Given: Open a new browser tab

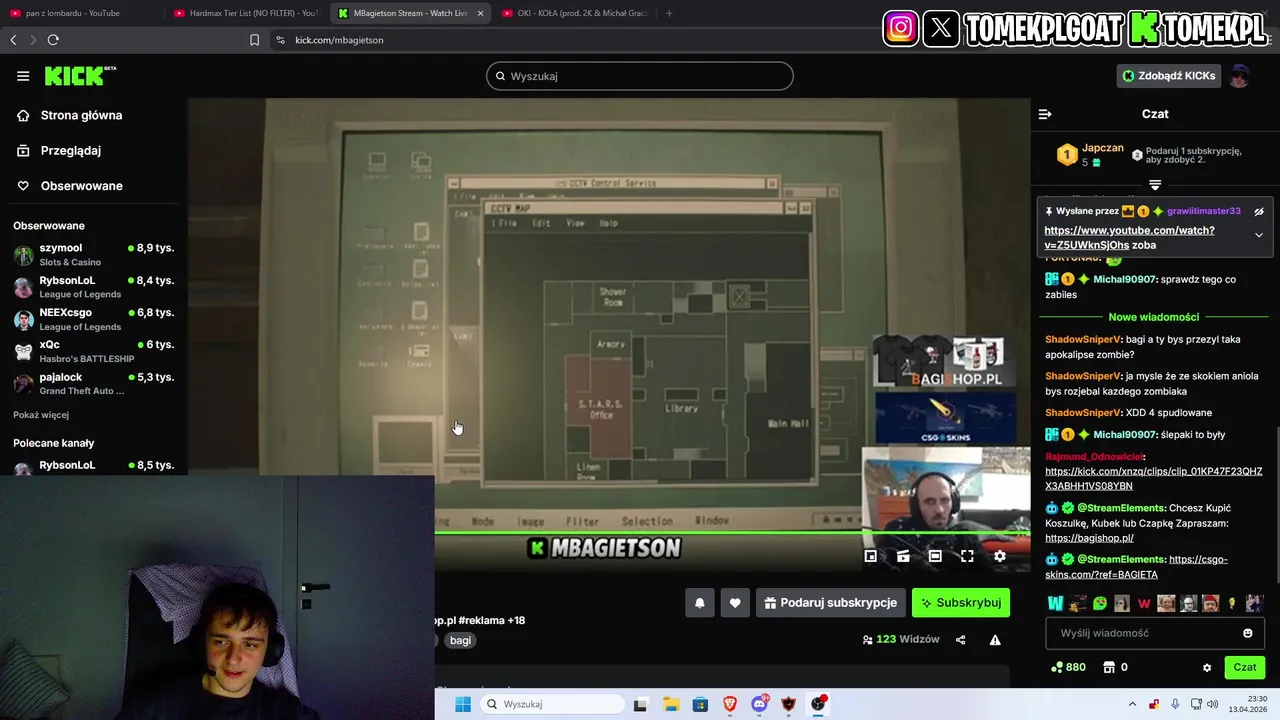Looking at the screenshot, I should pyautogui.click(x=669, y=13).
